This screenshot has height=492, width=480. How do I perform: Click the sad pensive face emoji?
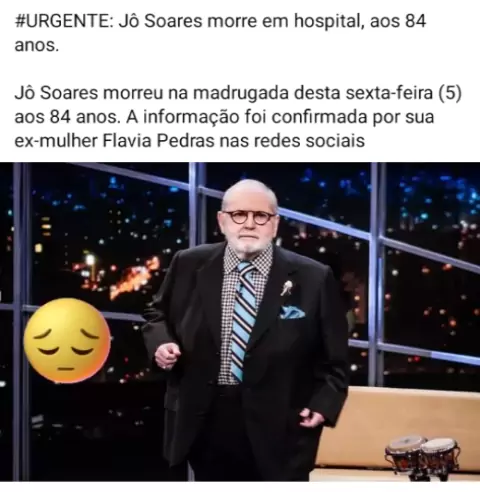click(67, 340)
